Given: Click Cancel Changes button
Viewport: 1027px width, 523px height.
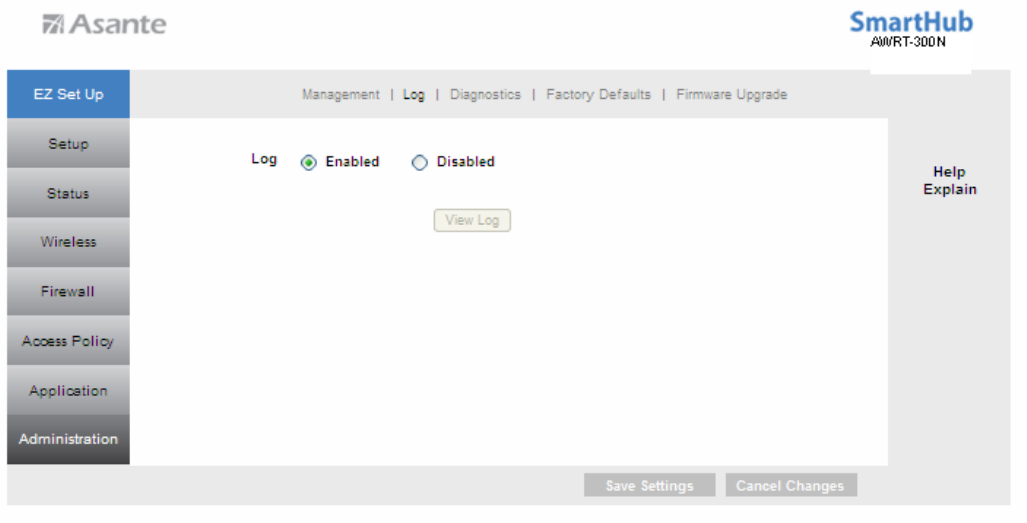Looking at the screenshot, I should 791,485.
